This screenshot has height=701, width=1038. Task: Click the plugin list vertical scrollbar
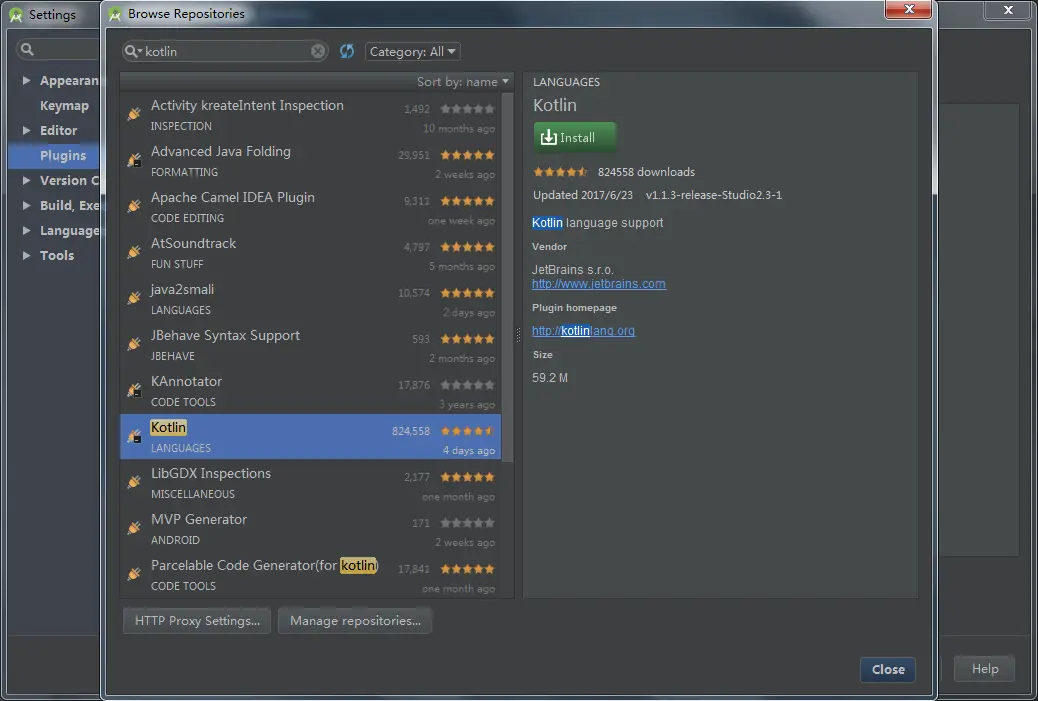tap(508, 276)
